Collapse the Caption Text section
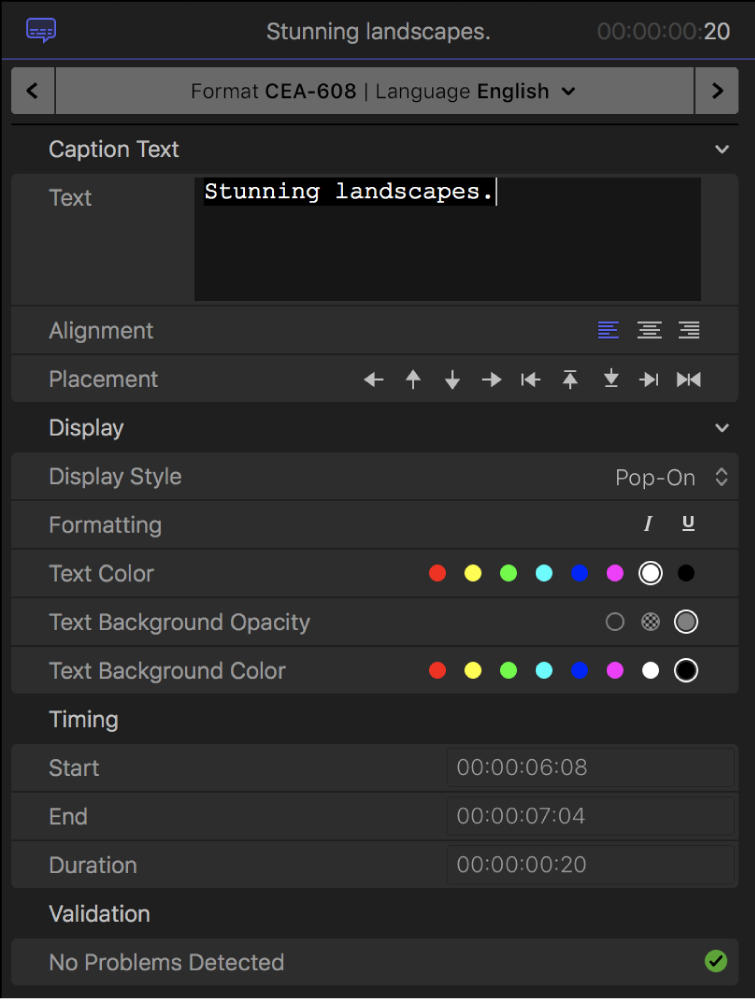The width and height of the screenshot is (755, 1000). (722, 148)
